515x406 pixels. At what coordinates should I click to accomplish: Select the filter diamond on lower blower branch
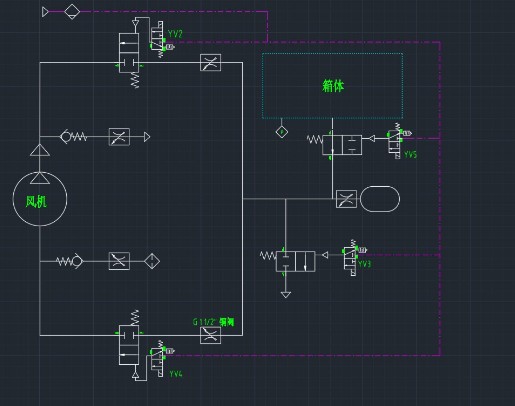tap(152, 261)
